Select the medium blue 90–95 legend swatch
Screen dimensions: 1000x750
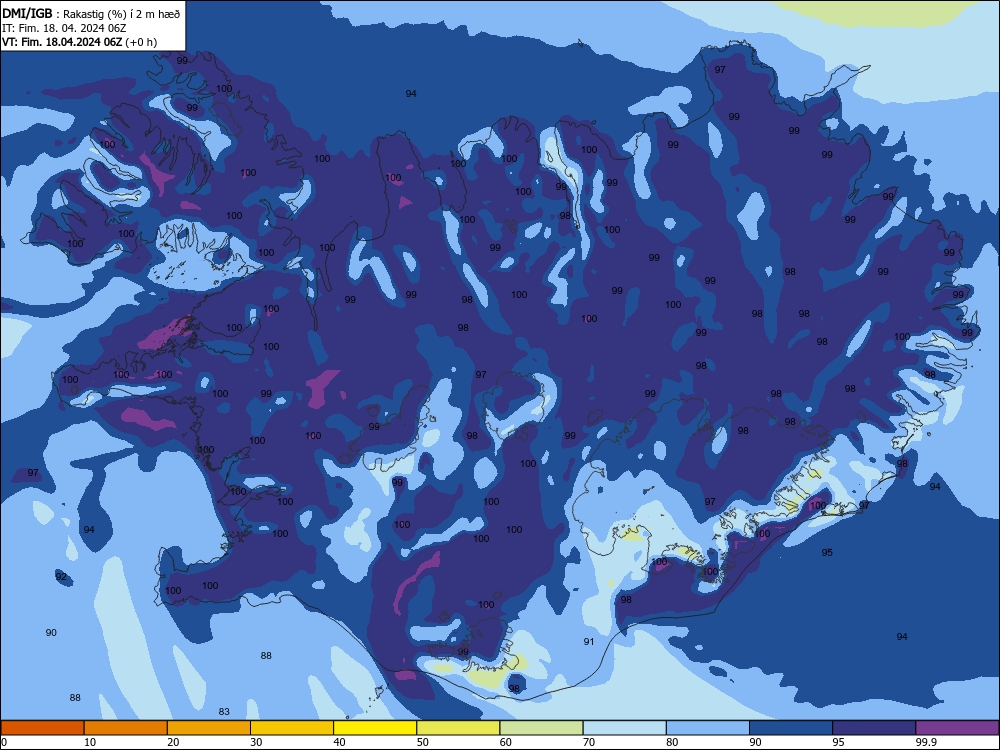(791, 728)
